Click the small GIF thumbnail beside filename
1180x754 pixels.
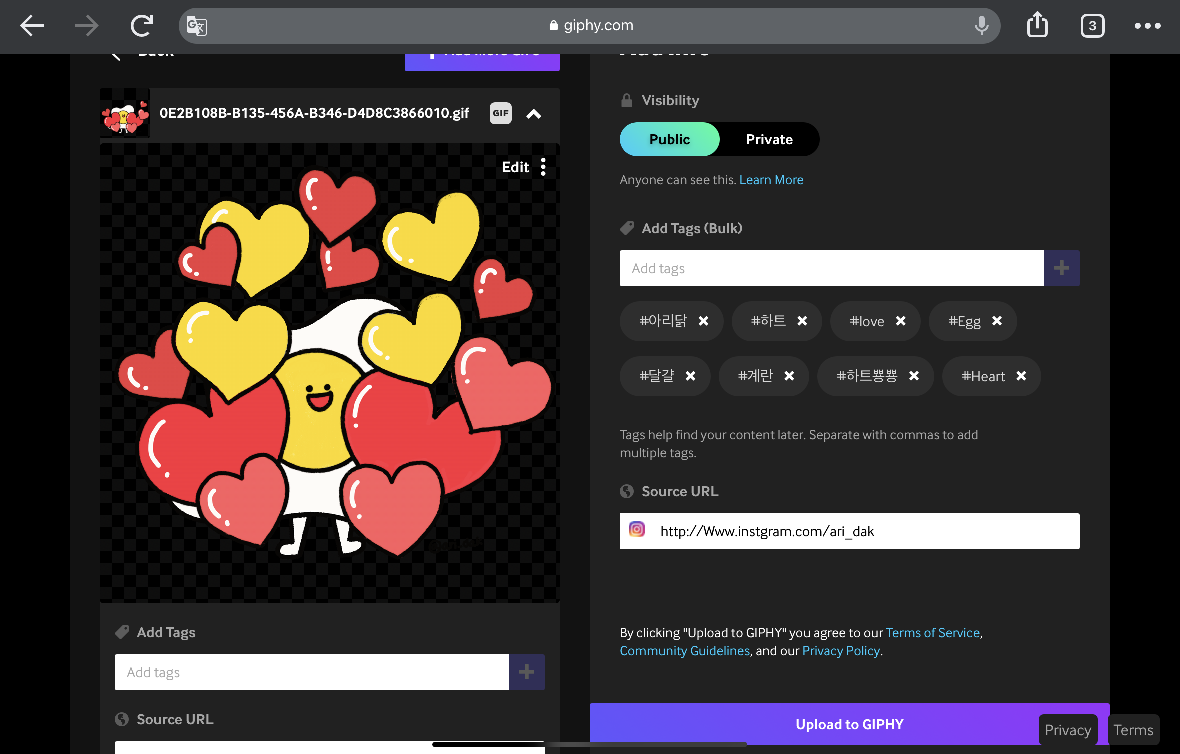point(125,114)
